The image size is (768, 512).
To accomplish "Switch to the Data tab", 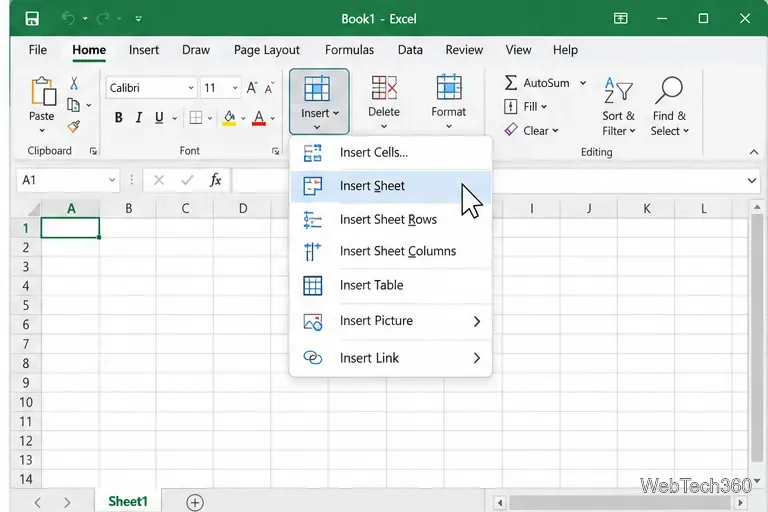I will click(410, 50).
